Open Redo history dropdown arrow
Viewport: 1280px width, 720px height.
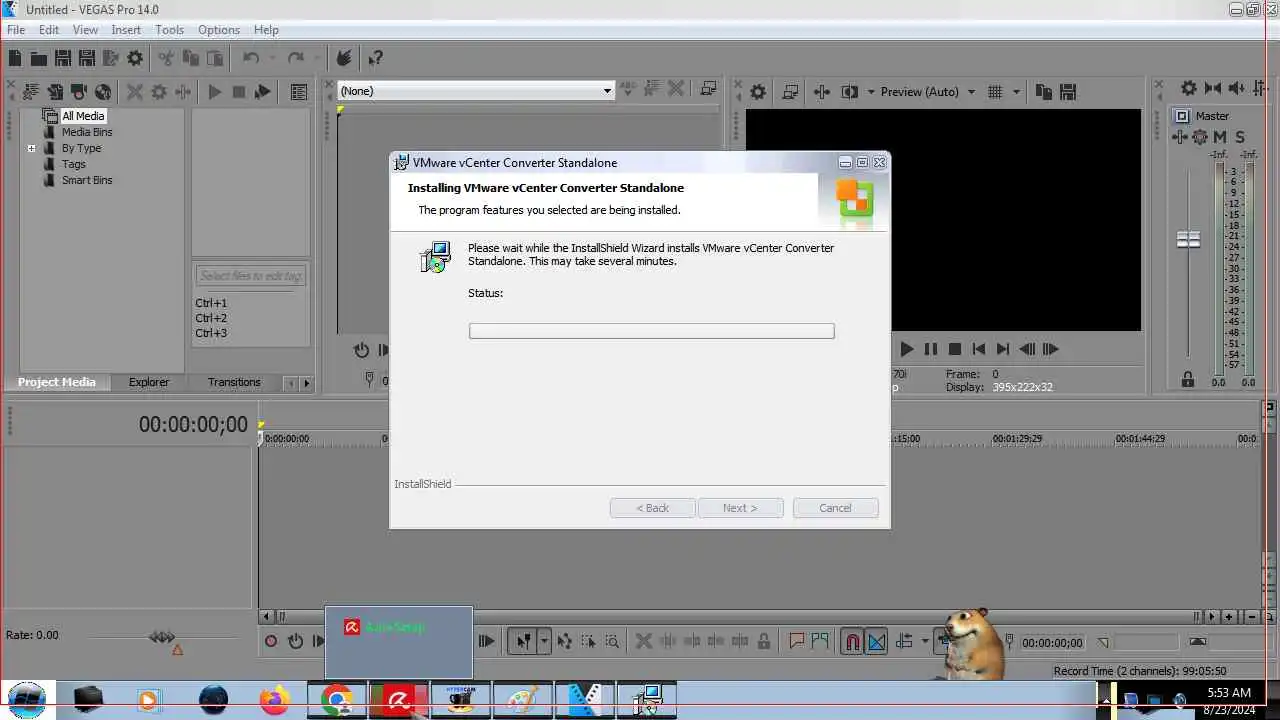point(316,58)
